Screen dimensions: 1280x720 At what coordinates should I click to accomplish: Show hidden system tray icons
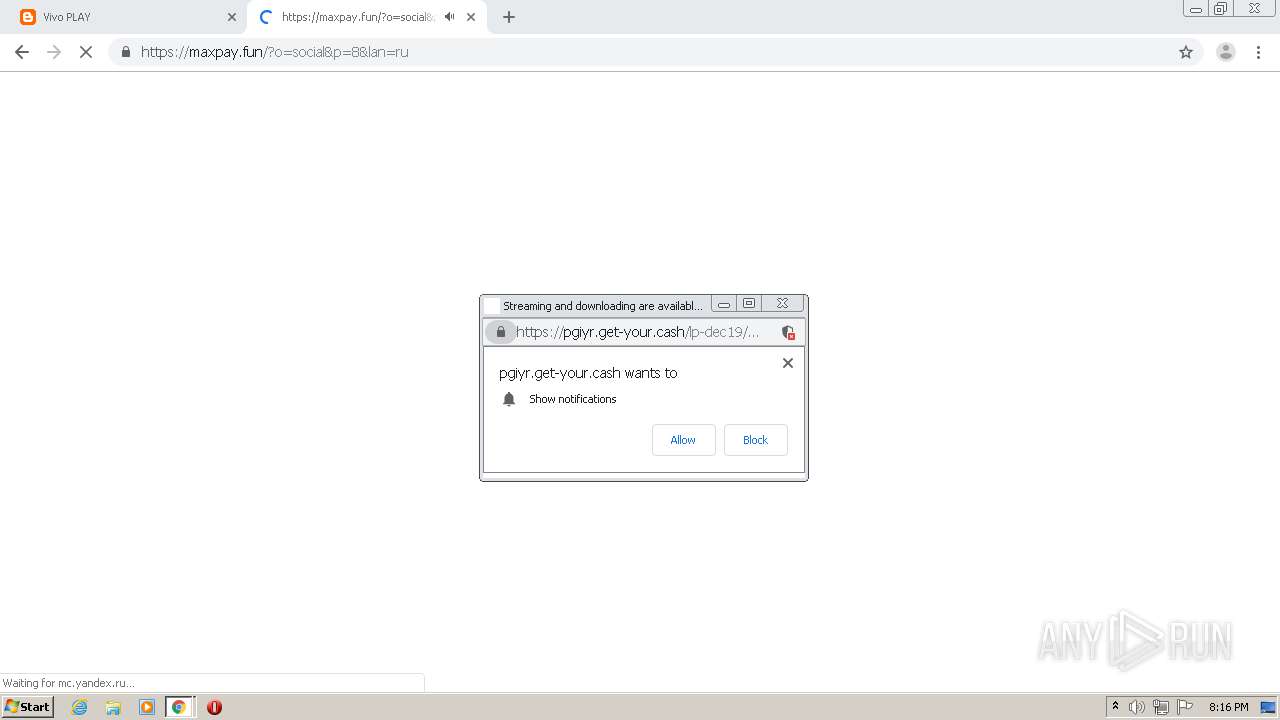point(1116,707)
